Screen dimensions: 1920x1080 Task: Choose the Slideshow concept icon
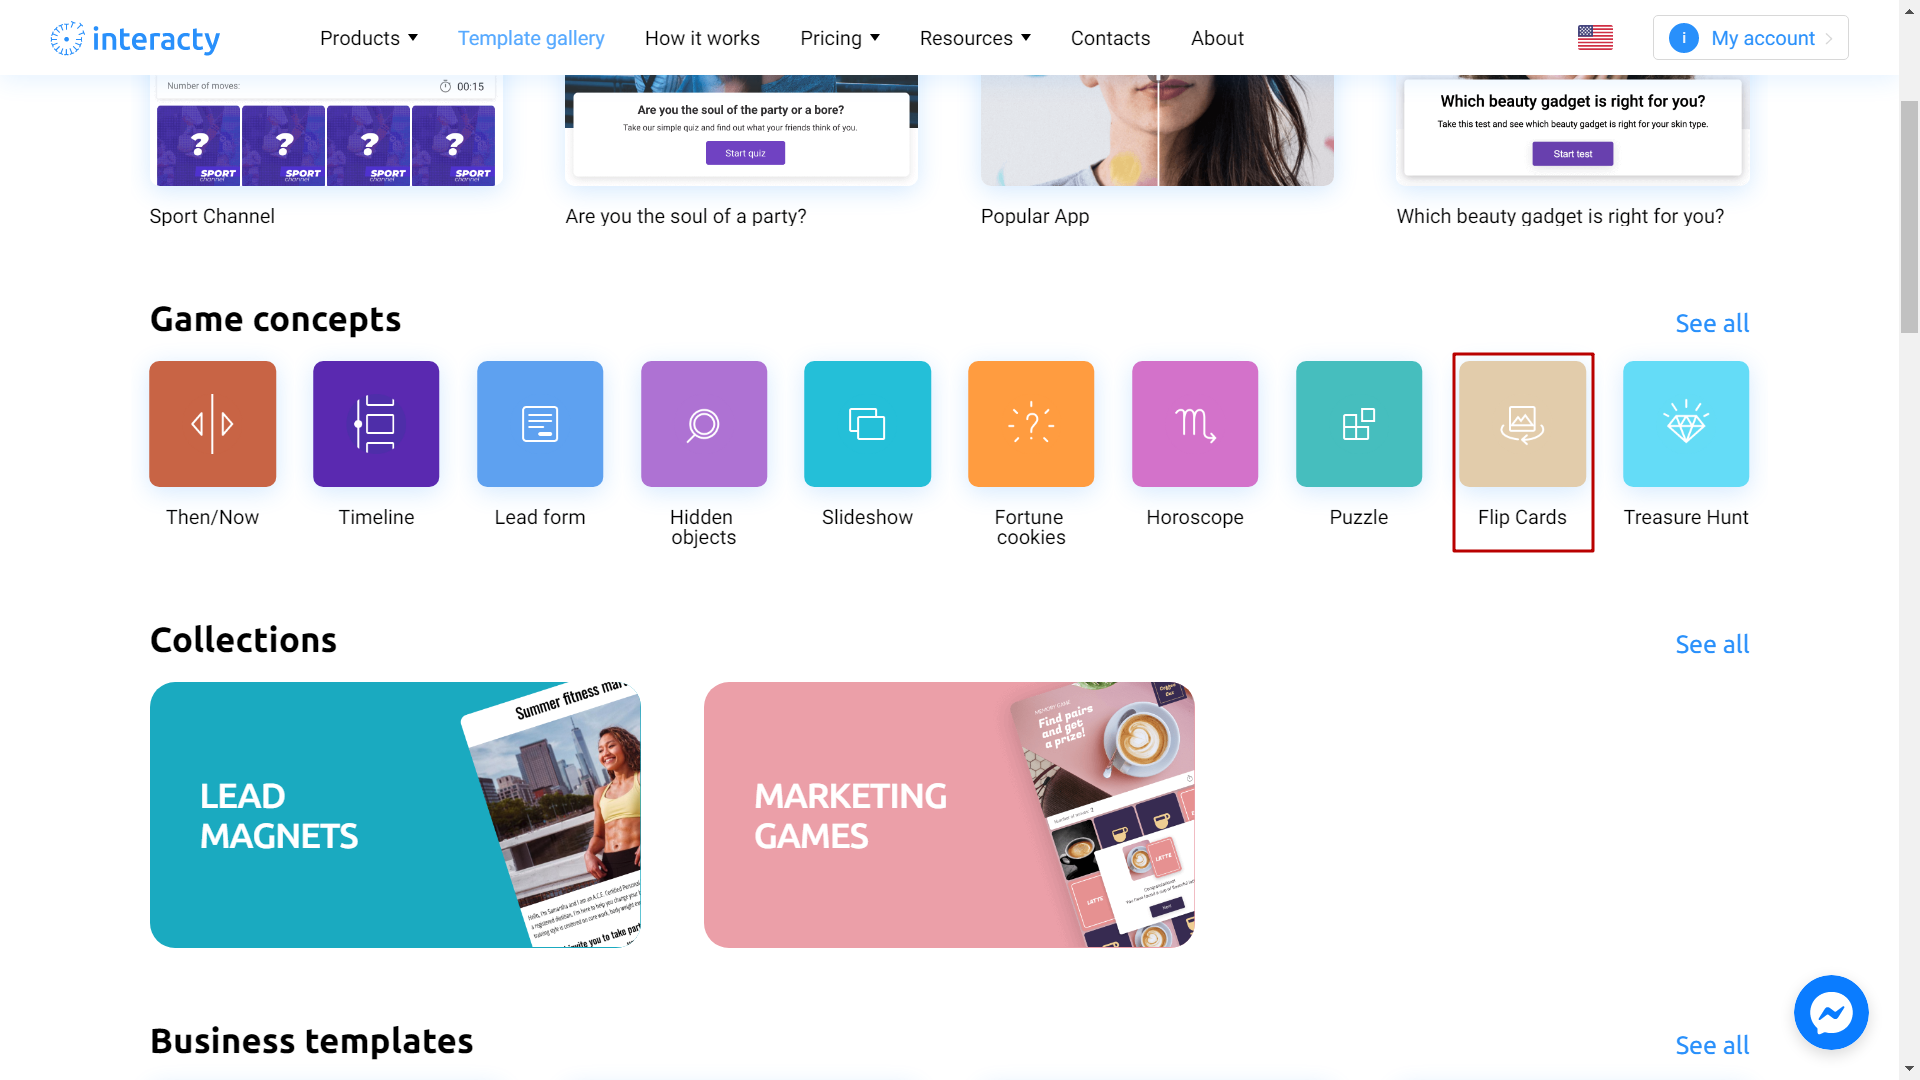coord(867,424)
